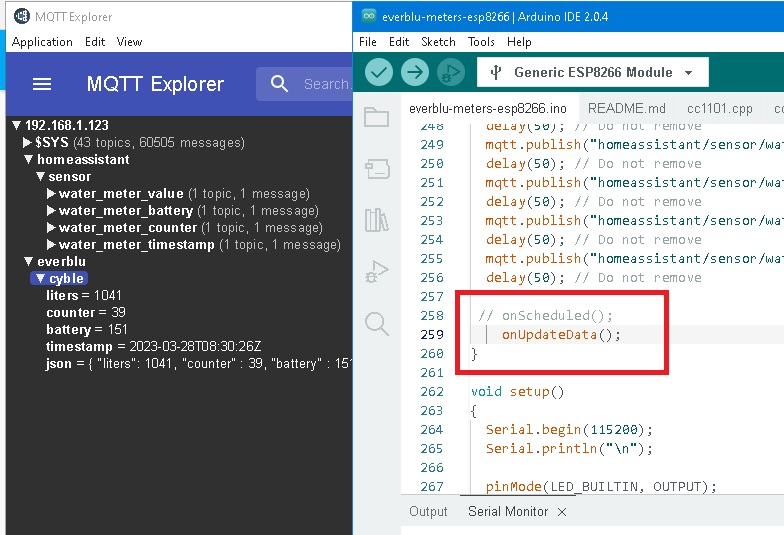Close the Serial Monitor tab

click(562, 512)
